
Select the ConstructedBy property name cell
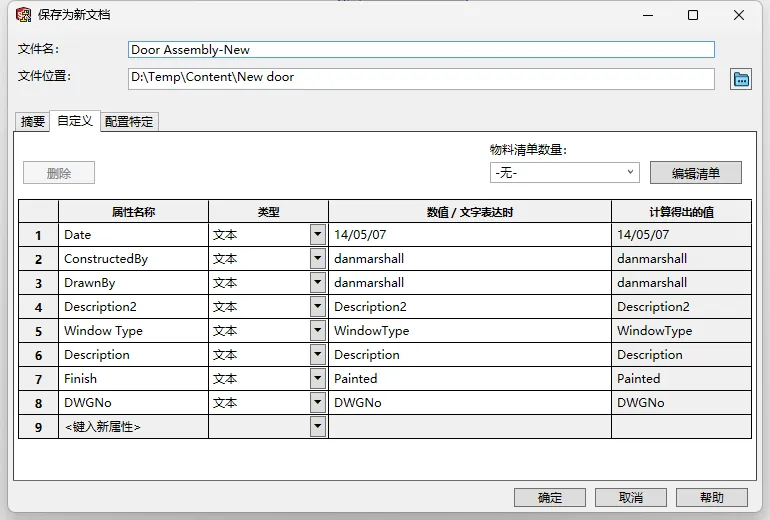point(133,258)
